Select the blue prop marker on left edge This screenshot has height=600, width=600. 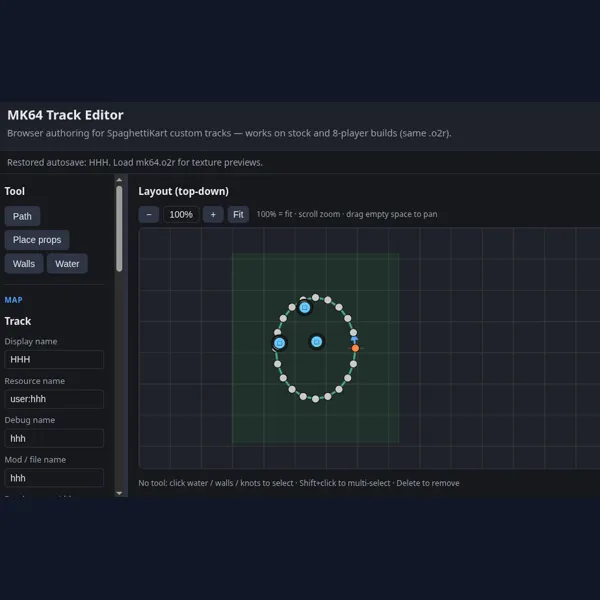click(x=279, y=343)
